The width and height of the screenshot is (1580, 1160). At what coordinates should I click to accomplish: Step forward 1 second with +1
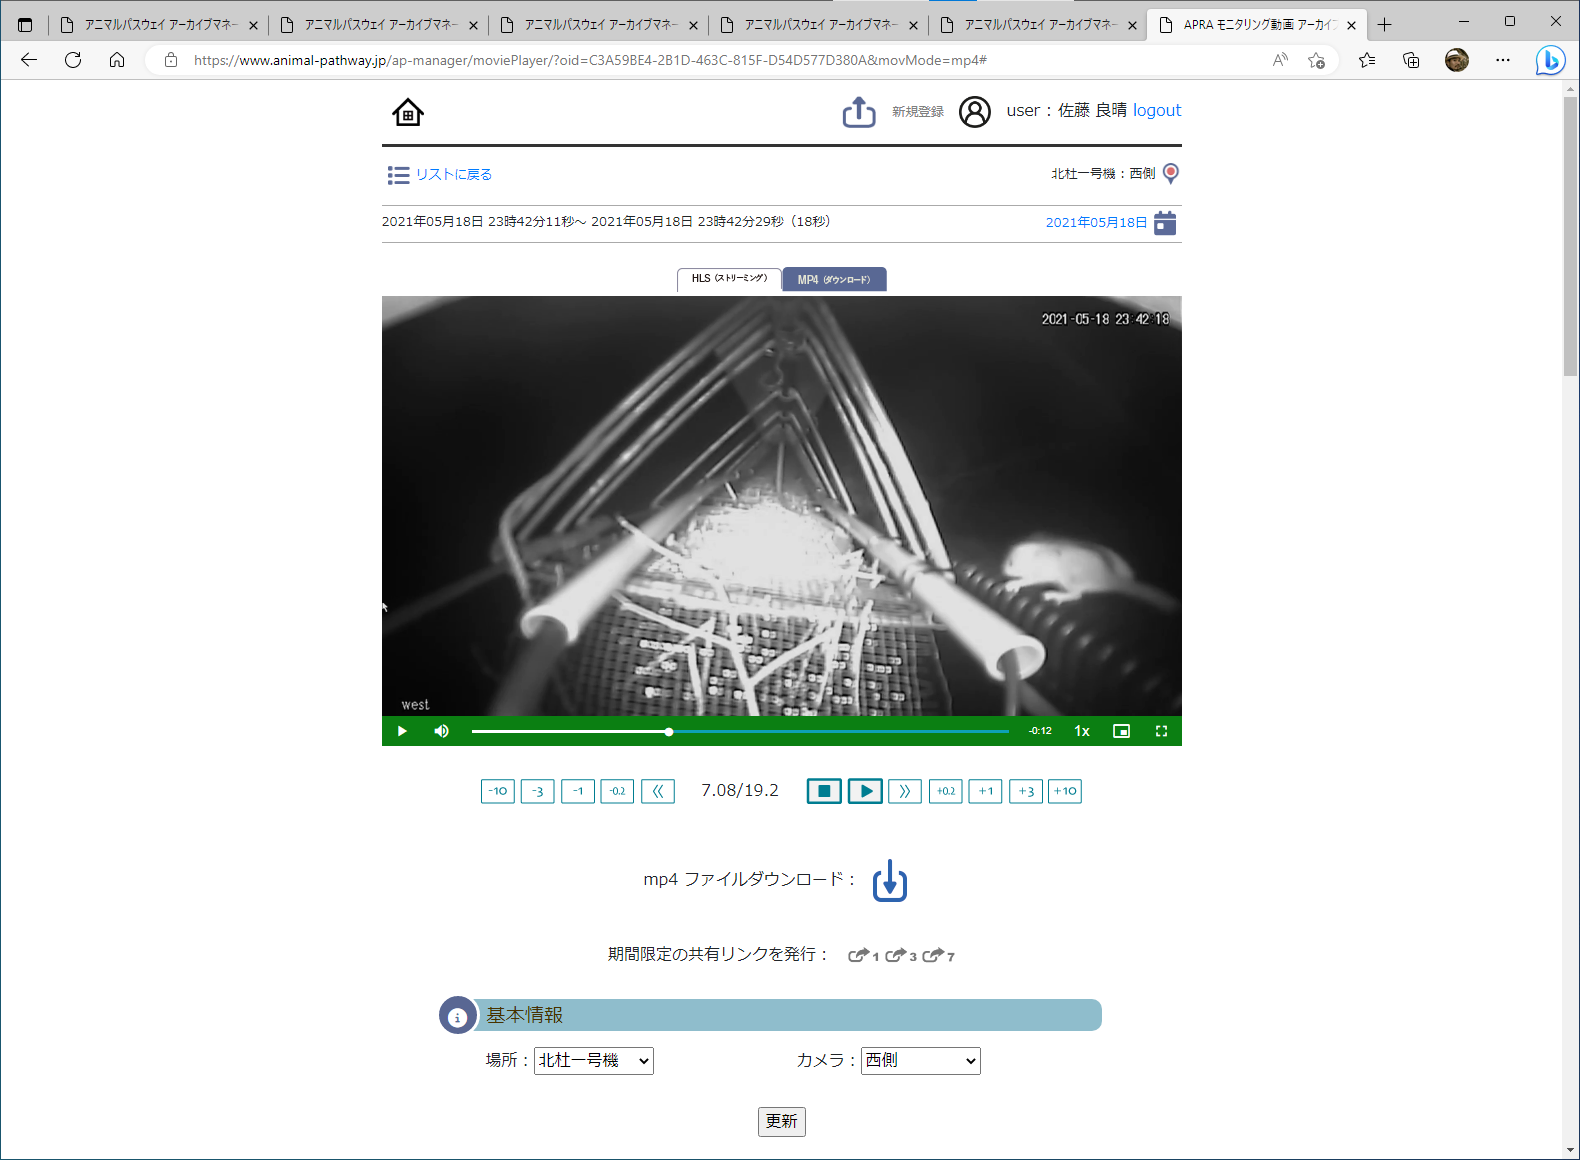click(x=986, y=791)
